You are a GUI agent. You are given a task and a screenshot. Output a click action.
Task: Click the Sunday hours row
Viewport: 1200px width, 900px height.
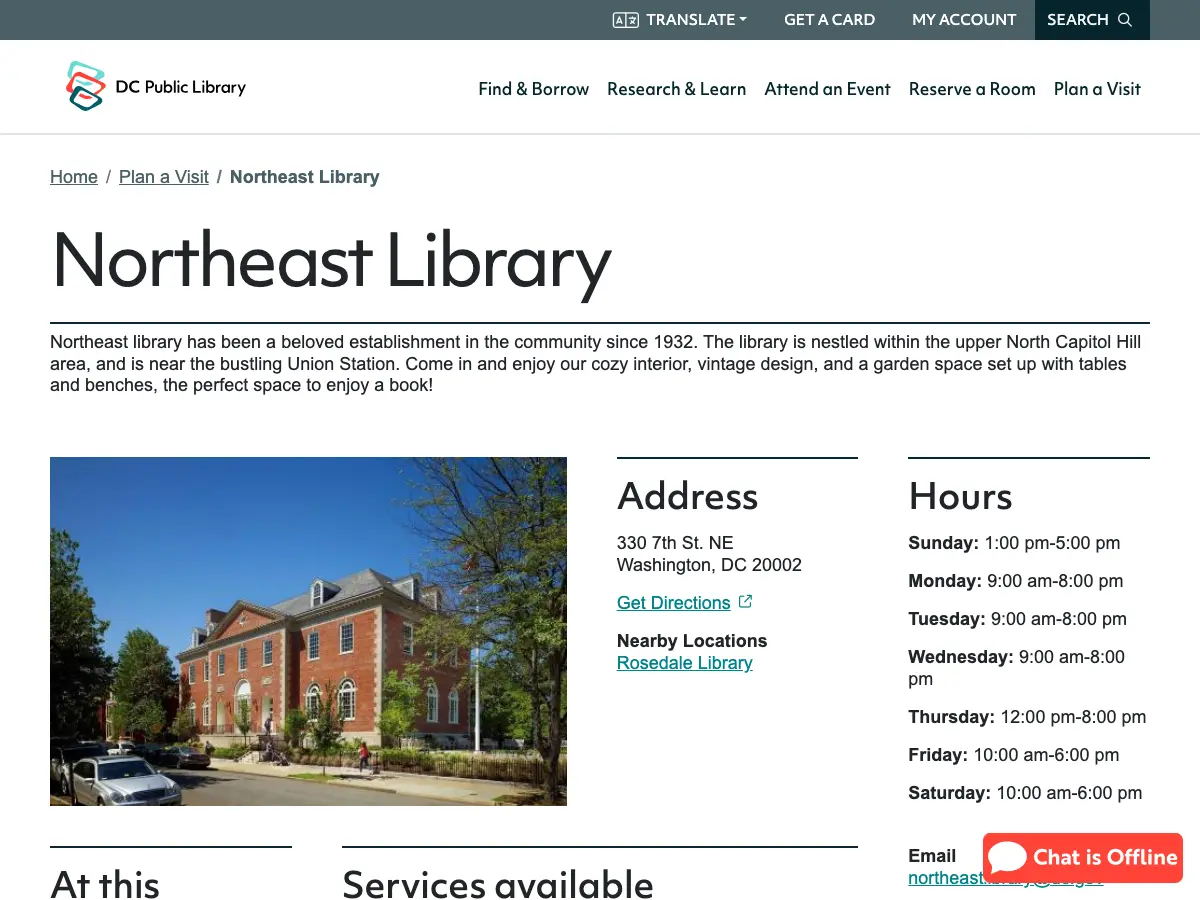tap(1014, 543)
